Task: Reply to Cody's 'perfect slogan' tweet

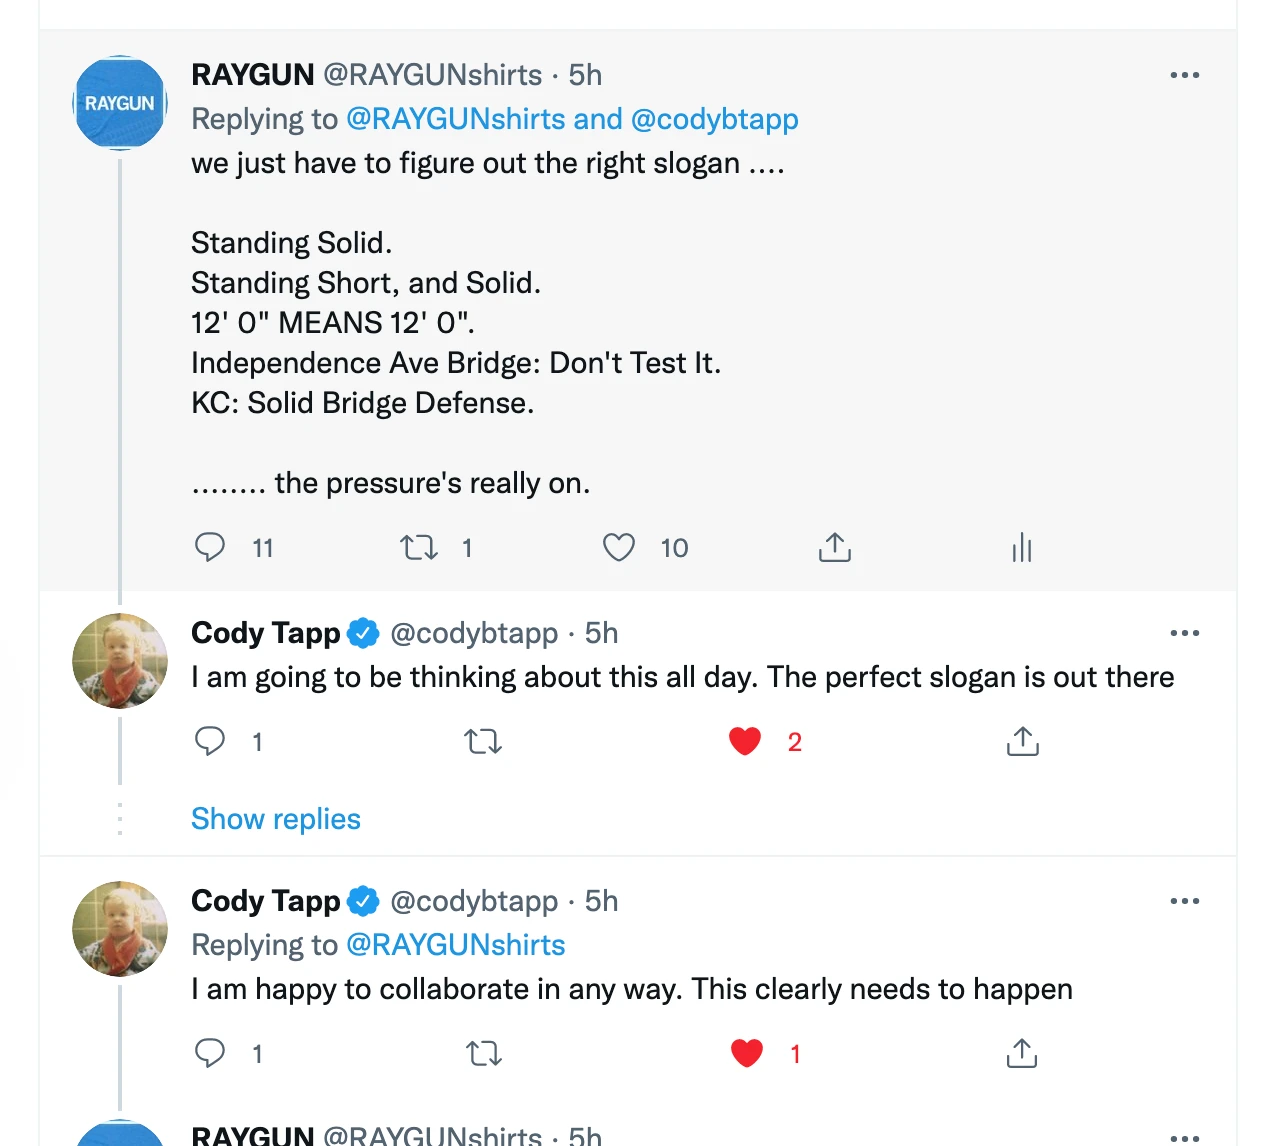Action: 210,741
